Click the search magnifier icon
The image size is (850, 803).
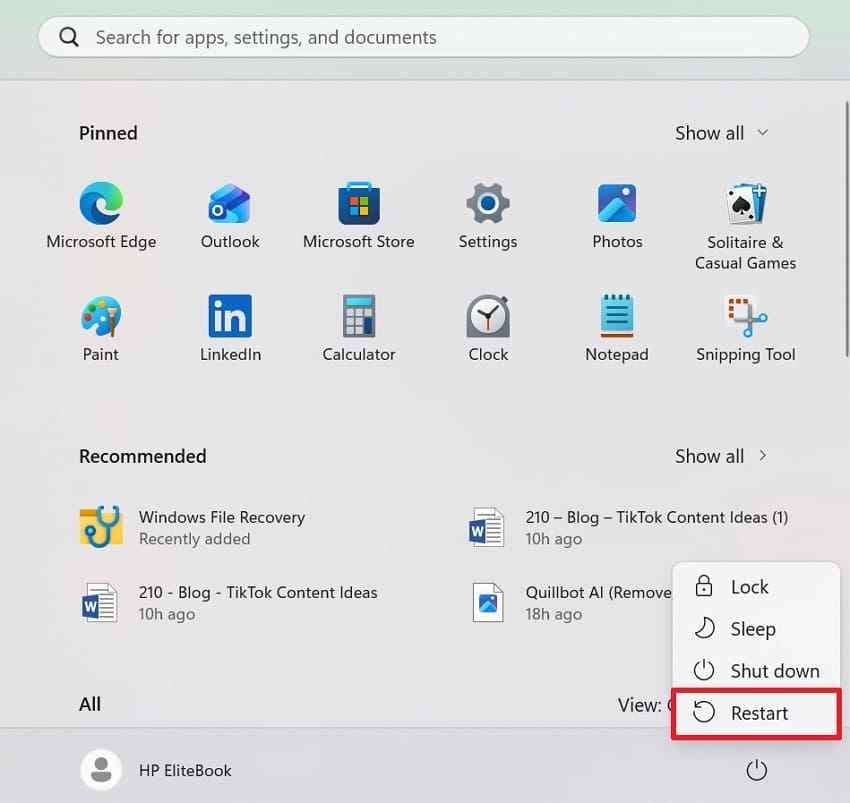[69, 37]
